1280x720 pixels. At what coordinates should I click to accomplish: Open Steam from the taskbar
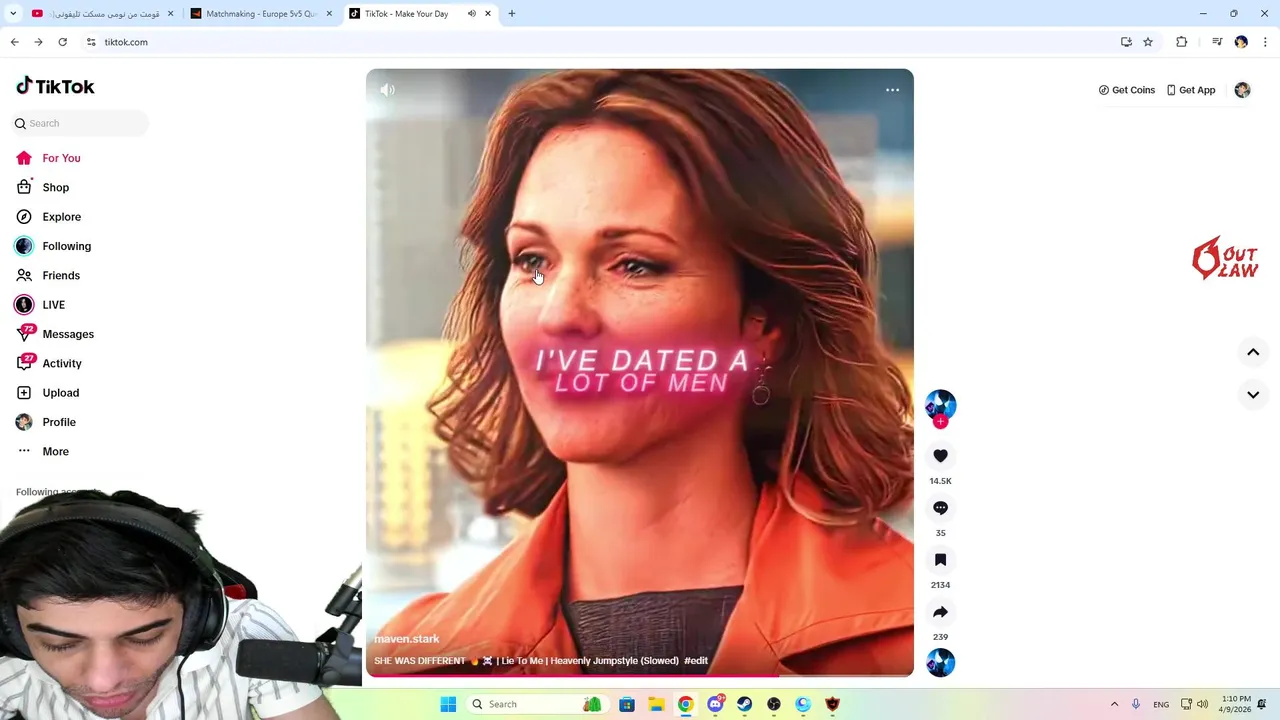[745, 704]
